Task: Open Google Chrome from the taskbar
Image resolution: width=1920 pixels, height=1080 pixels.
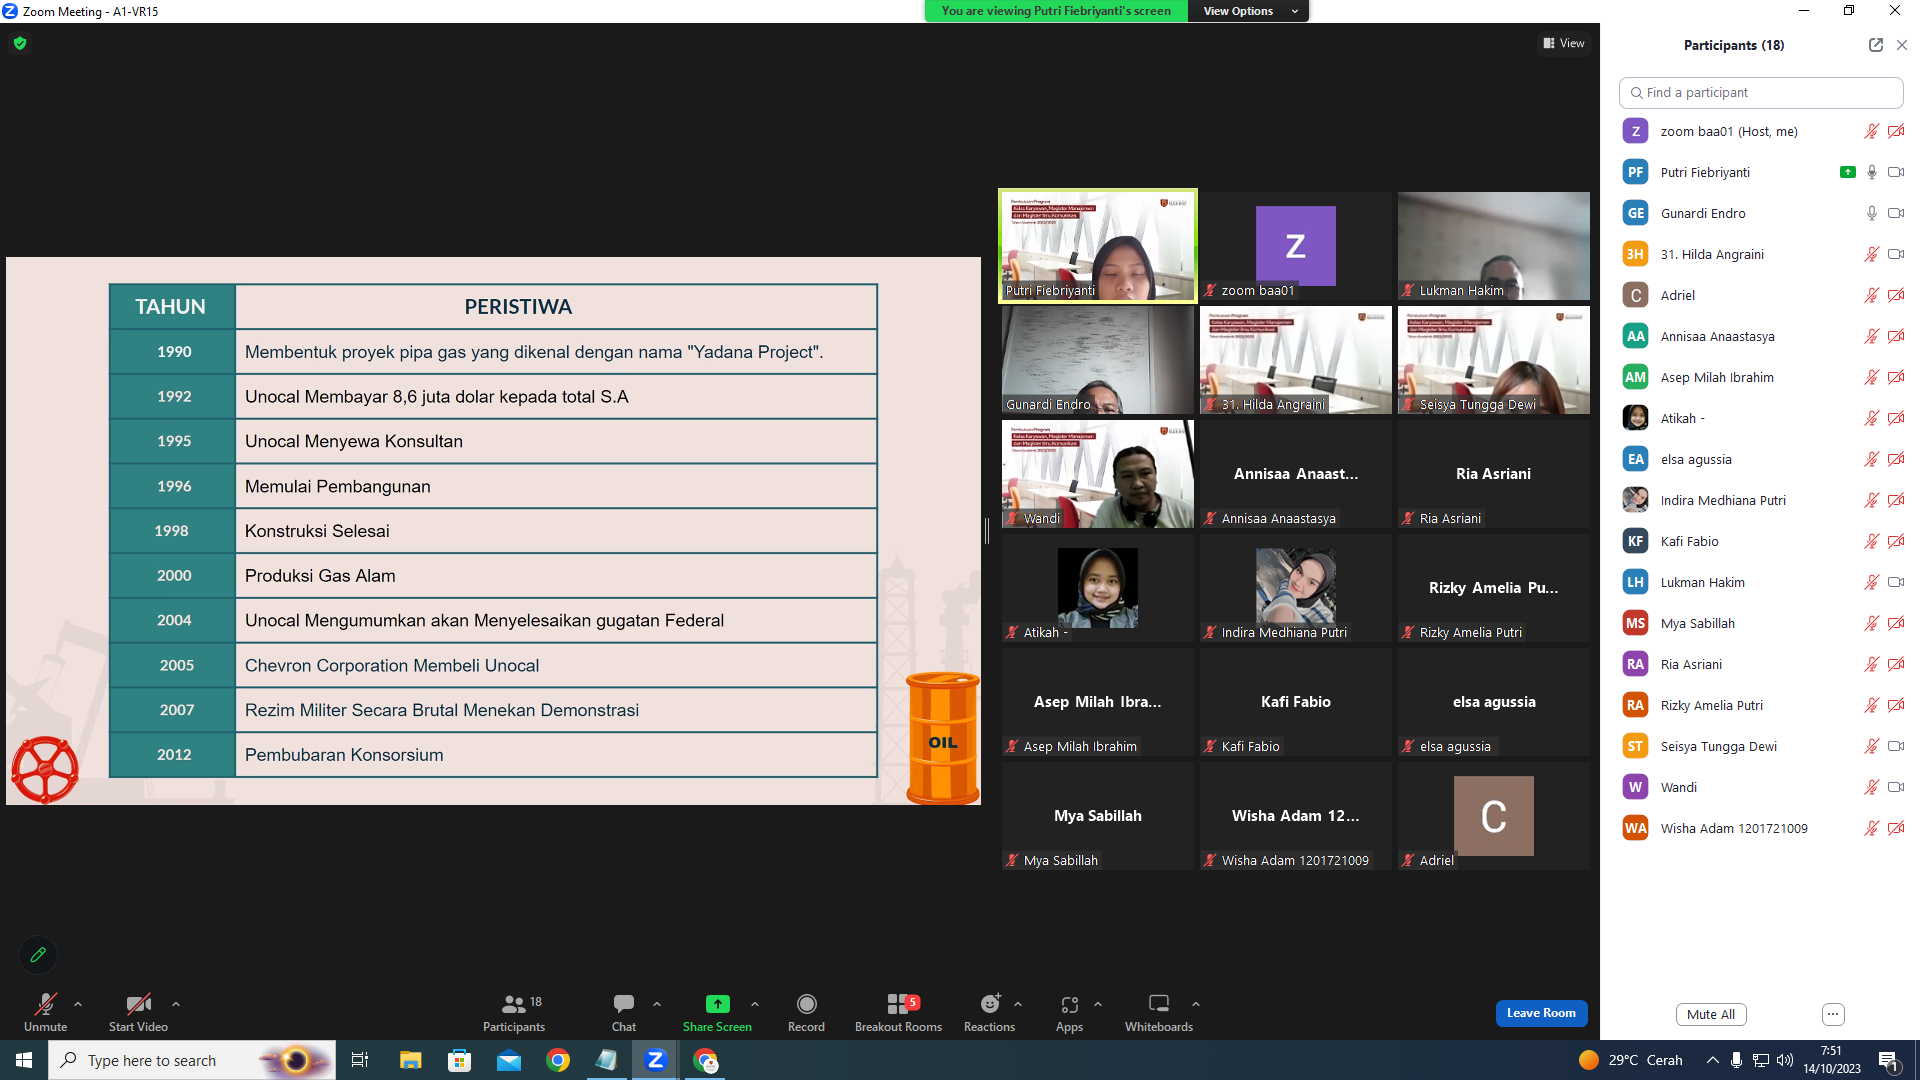Action: coord(558,1060)
